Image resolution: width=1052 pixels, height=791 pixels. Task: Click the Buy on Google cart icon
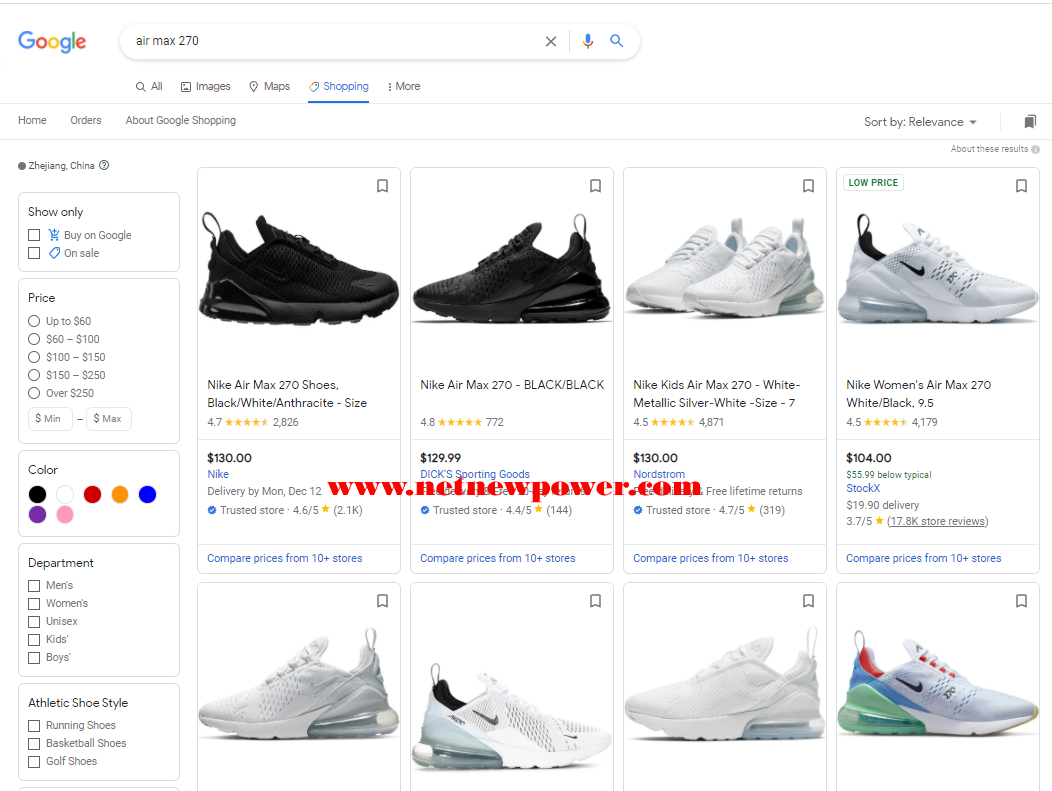(x=54, y=235)
